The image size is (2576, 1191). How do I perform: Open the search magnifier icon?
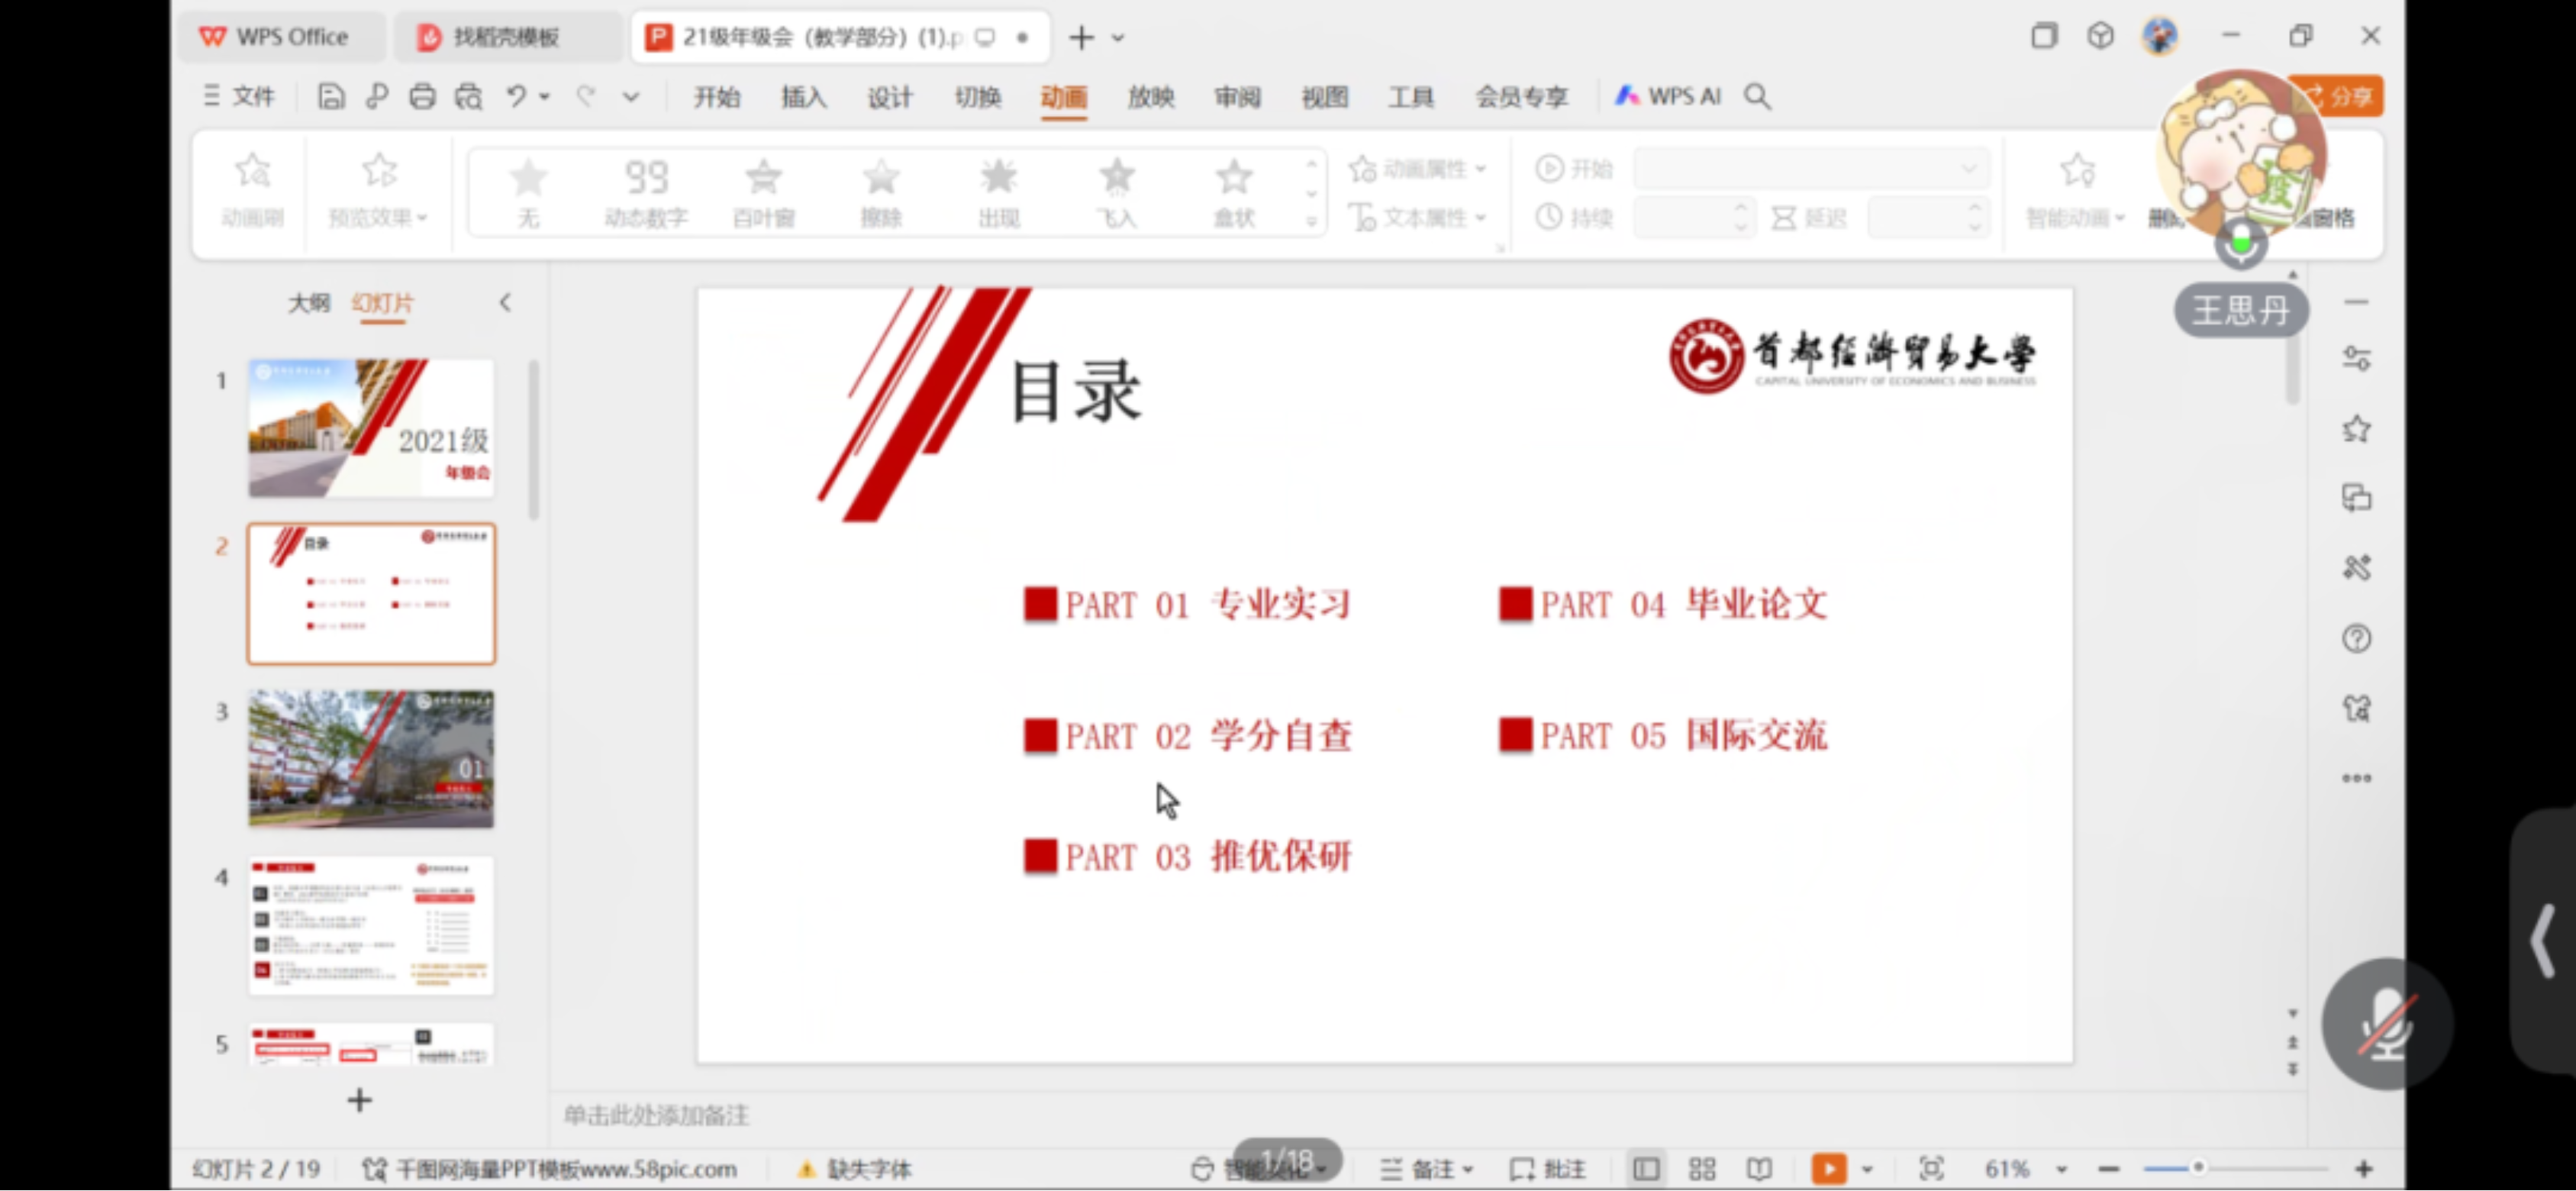(x=1757, y=97)
